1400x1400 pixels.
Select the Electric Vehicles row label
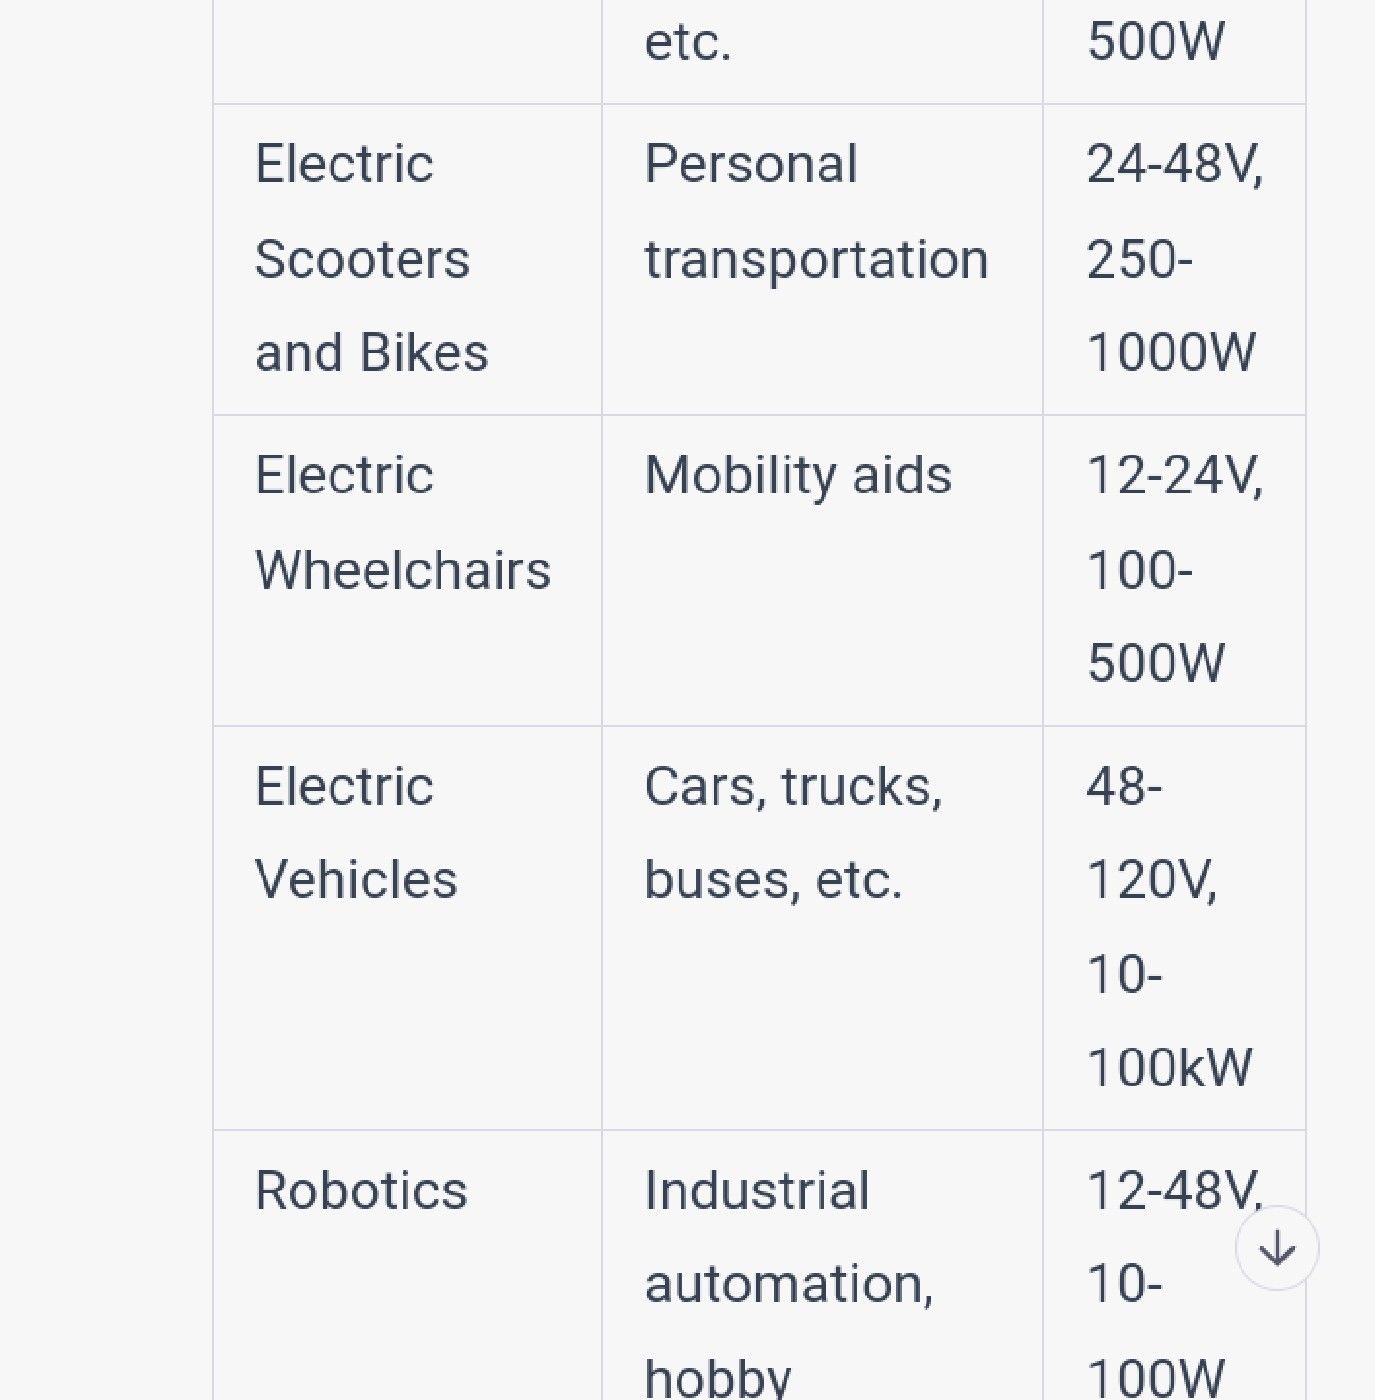pyautogui.click(x=408, y=928)
